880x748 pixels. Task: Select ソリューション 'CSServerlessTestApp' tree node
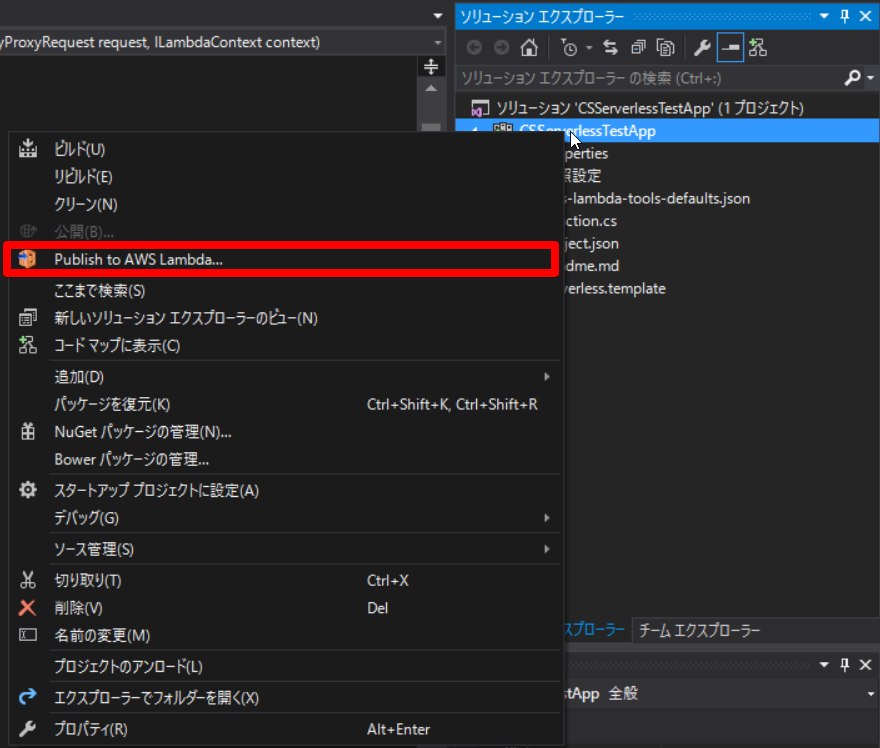click(650, 108)
